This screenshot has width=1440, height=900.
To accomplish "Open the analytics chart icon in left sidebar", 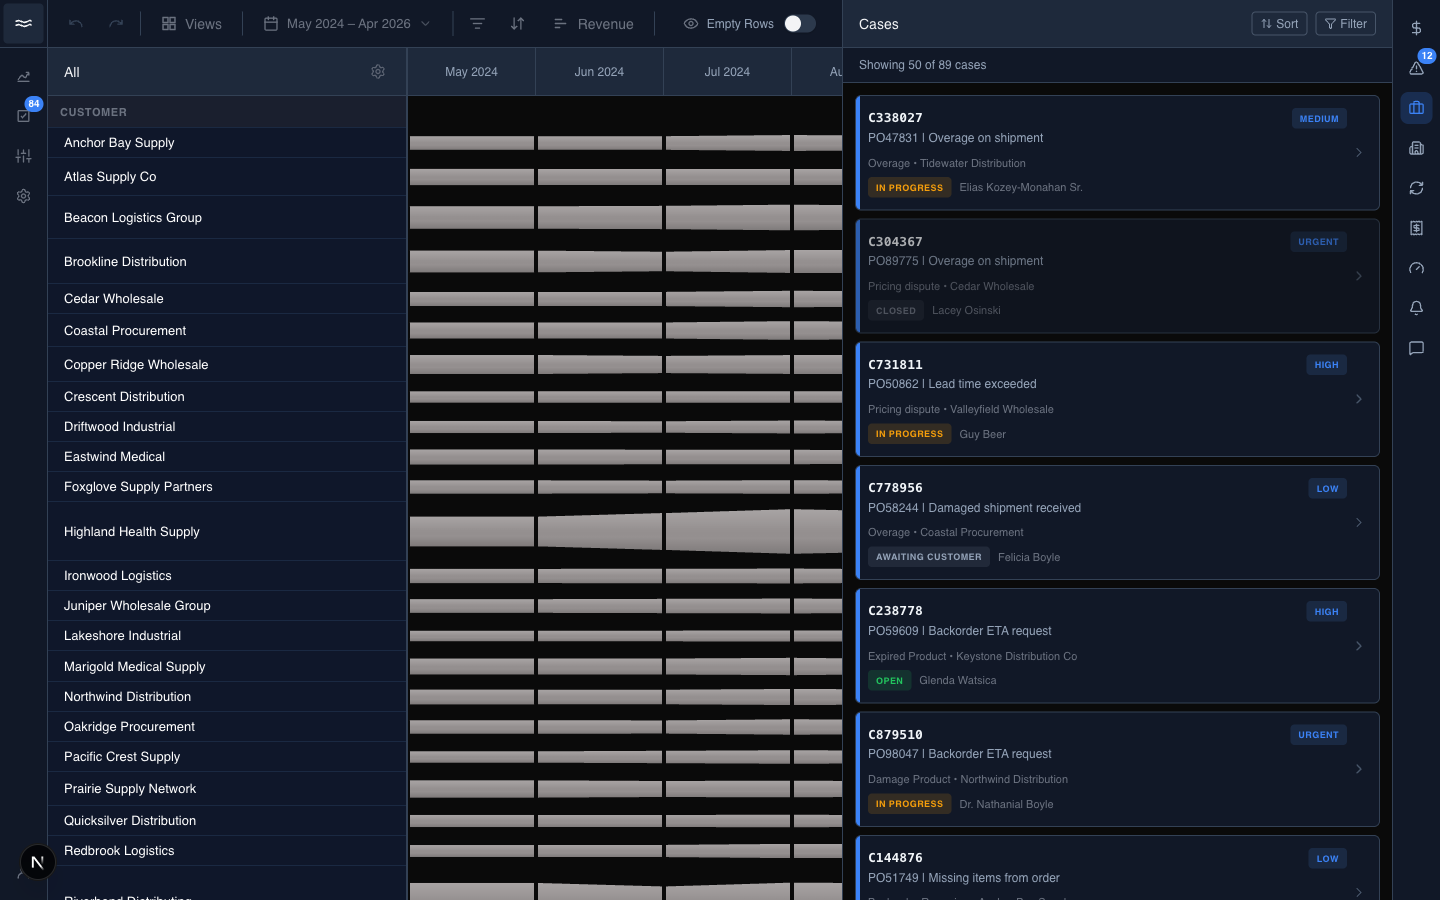I will 23,77.
